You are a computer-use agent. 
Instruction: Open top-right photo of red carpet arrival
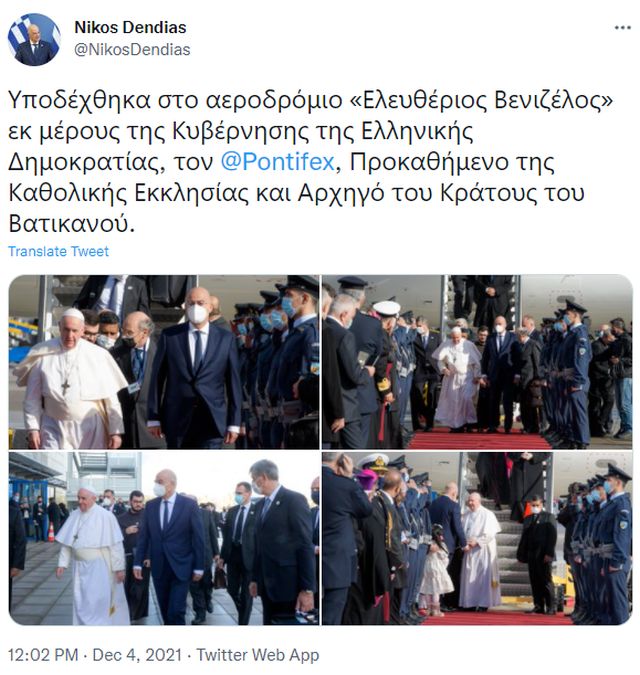[x=477, y=362]
